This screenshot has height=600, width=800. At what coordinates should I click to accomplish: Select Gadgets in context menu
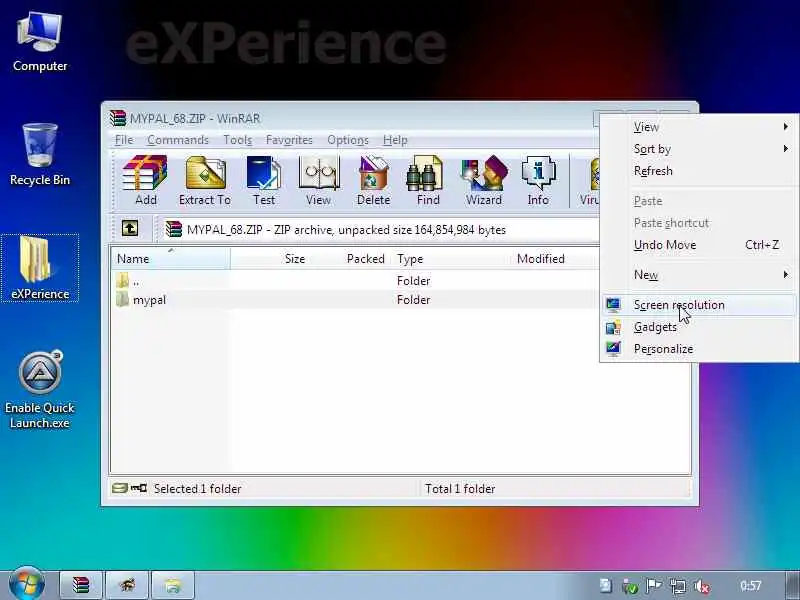click(x=698, y=327)
